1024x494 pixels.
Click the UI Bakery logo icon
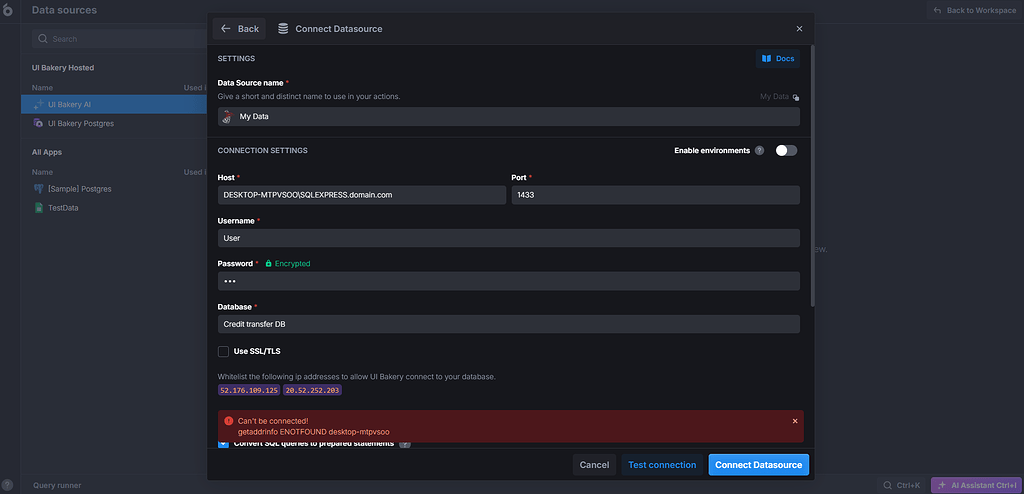point(7,11)
